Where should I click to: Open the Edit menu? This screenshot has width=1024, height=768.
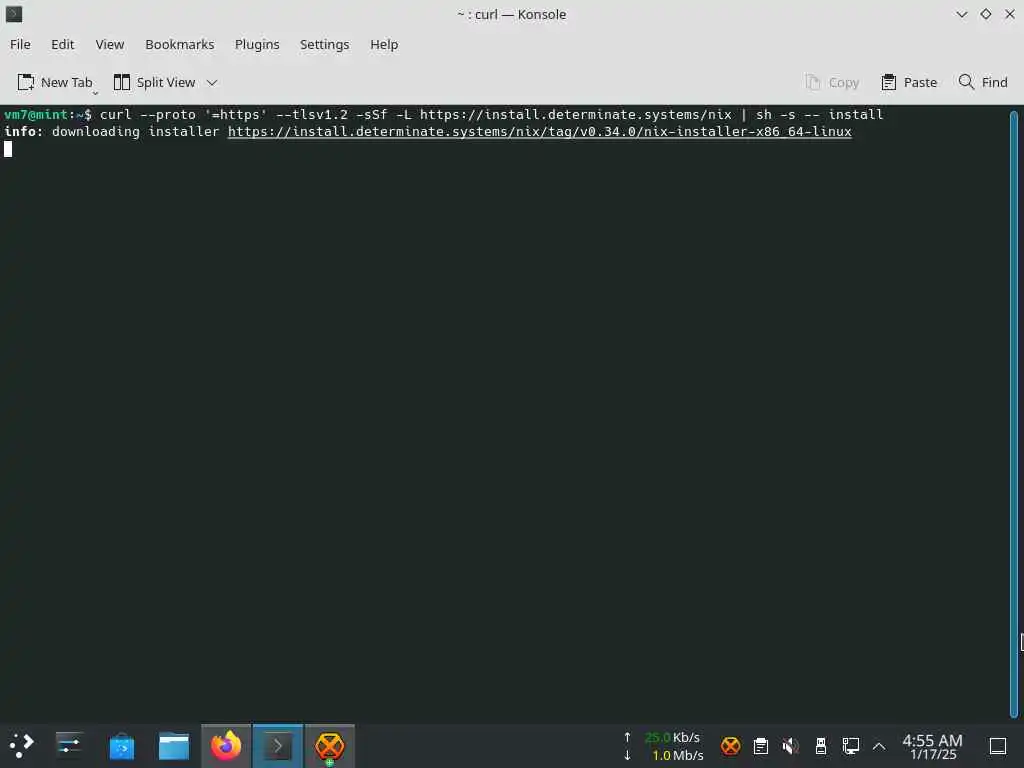(x=63, y=44)
